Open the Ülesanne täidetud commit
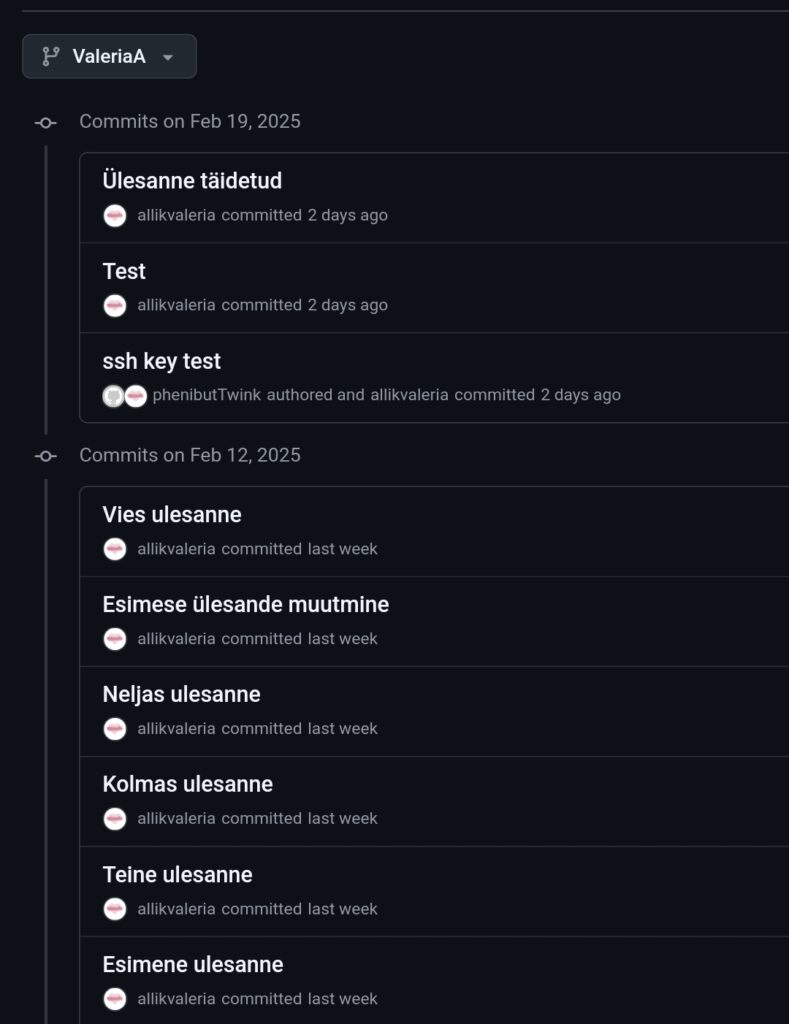 click(x=192, y=181)
